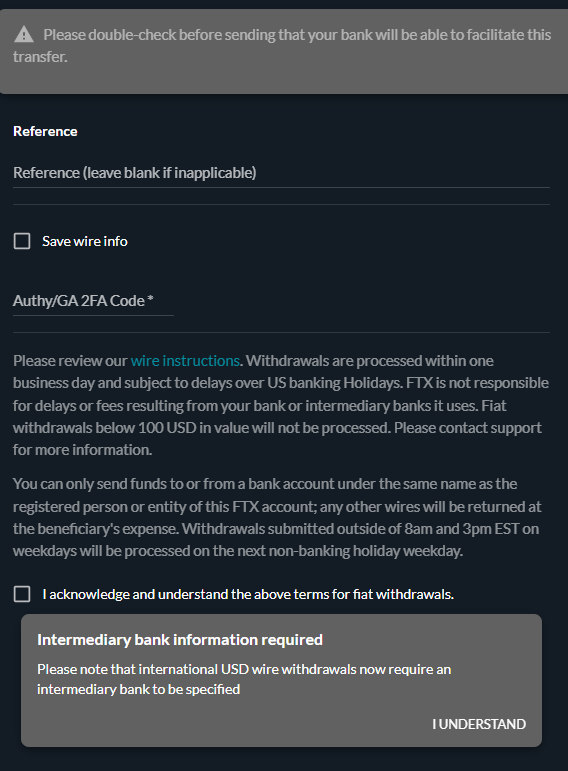The height and width of the screenshot is (771, 568).
Task: Open the wire instructions link
Action: (185, 360)
